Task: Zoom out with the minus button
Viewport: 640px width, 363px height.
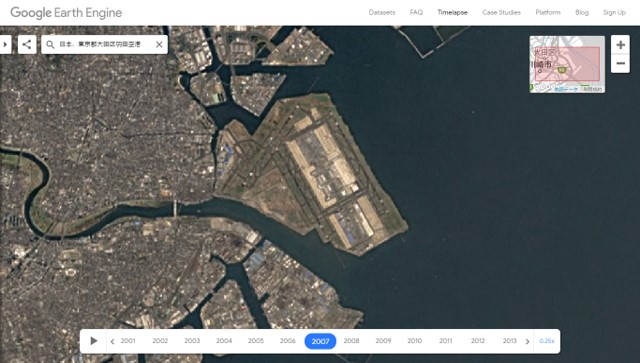Action: (x=620, y=63)
